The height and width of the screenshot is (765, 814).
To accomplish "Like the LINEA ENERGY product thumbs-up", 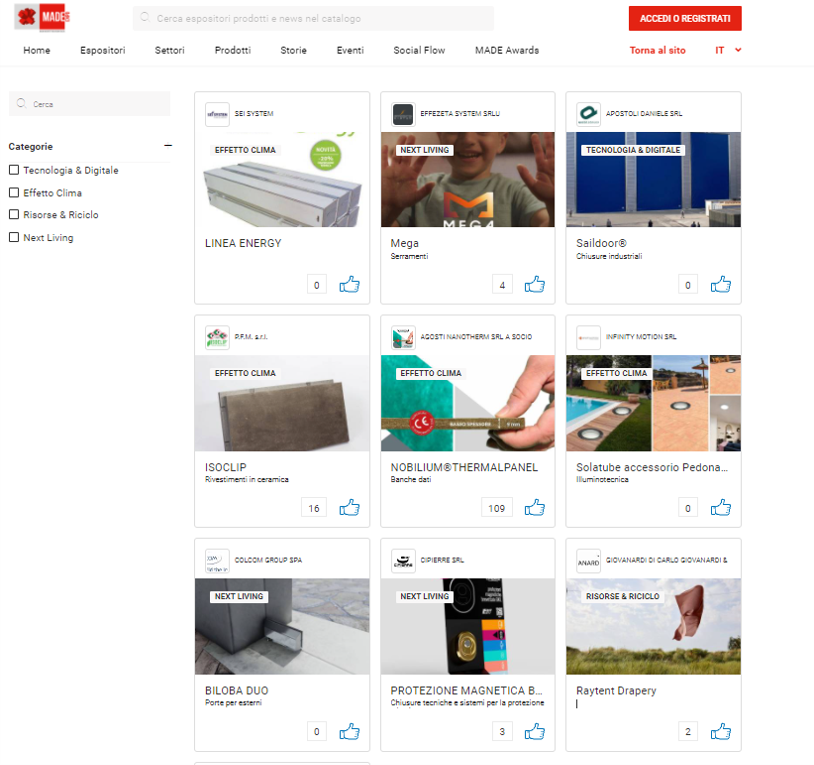I will tap(349, 284).
